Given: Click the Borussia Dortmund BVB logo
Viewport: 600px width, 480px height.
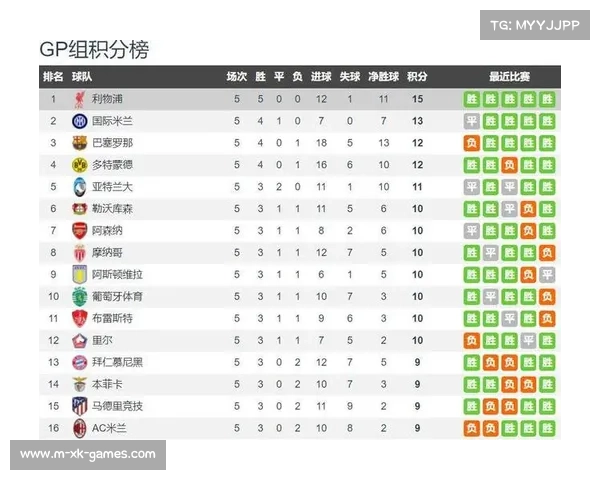Looking at the screenshot, I should 80,165.
